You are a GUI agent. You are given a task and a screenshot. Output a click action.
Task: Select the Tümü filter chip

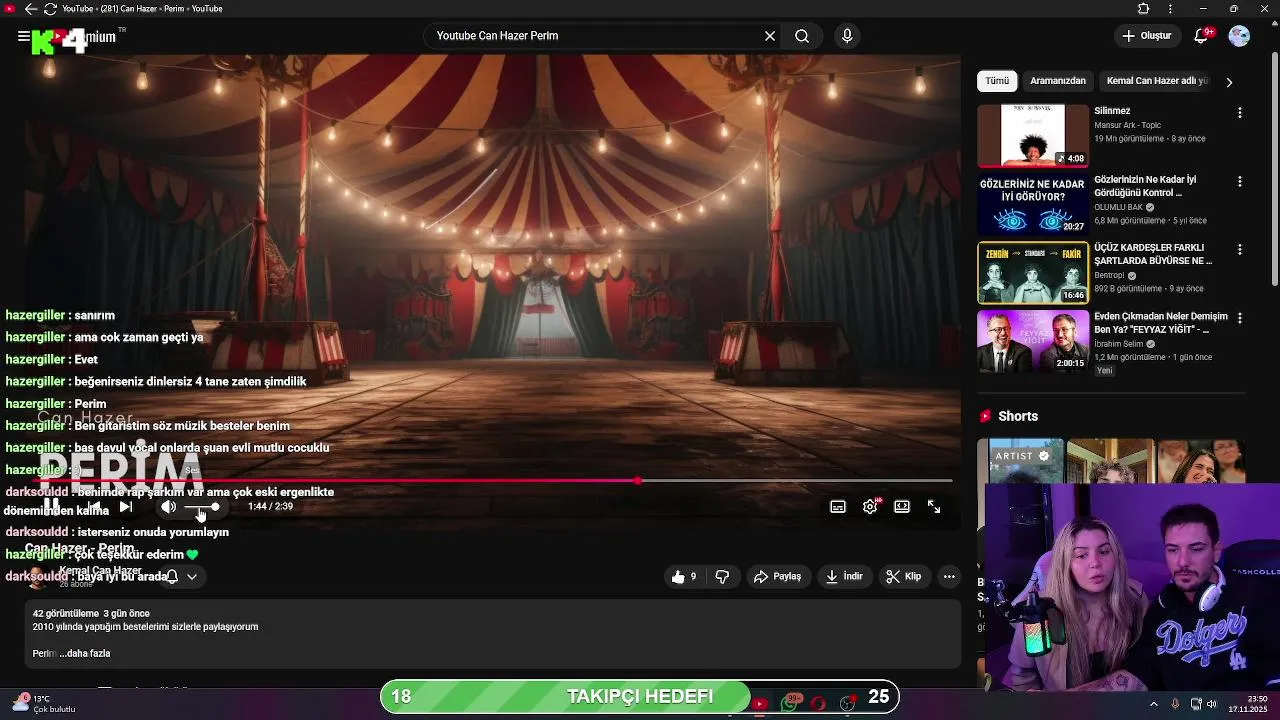(997, 81)
